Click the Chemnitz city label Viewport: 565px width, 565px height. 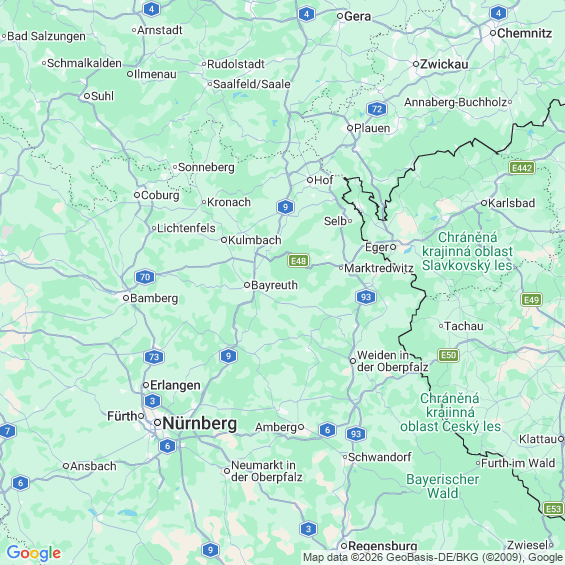[524, 33]
